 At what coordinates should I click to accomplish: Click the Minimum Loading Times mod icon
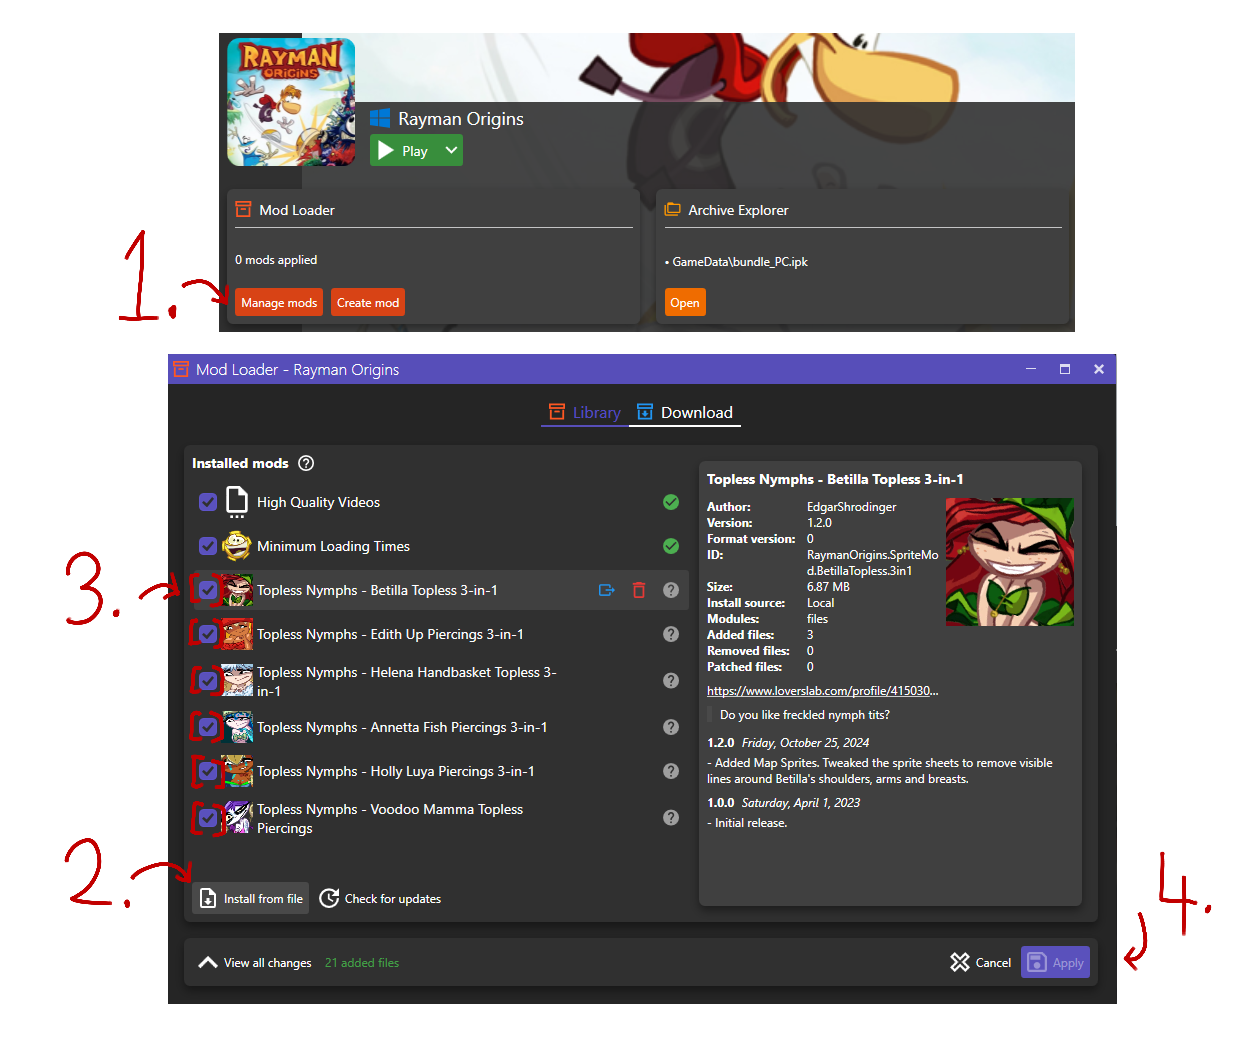tap(237, 546)
